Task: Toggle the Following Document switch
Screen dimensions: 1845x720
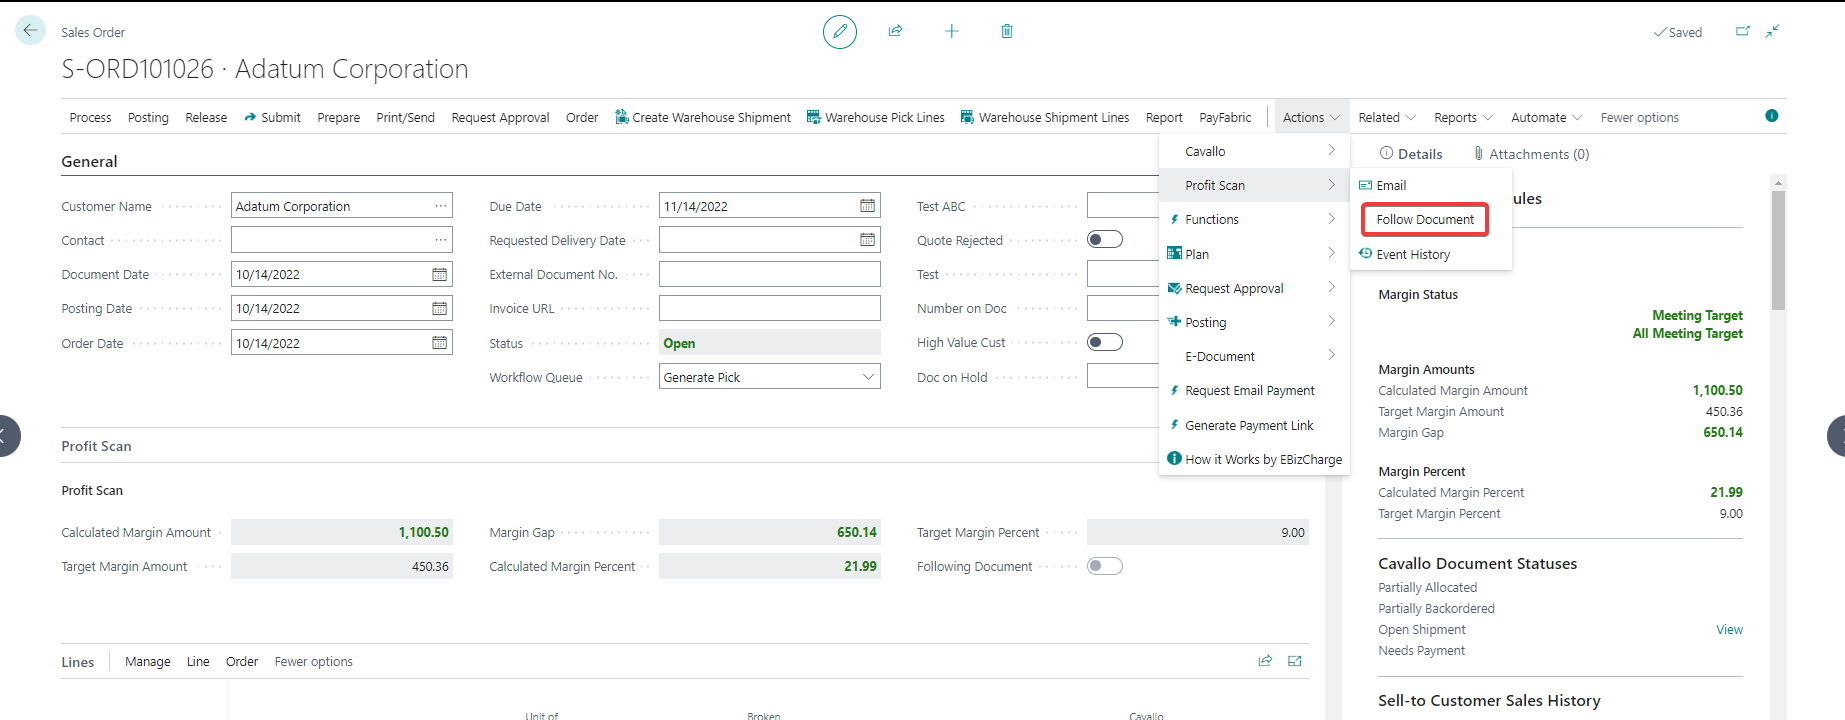Action: tap(1104, 566)
